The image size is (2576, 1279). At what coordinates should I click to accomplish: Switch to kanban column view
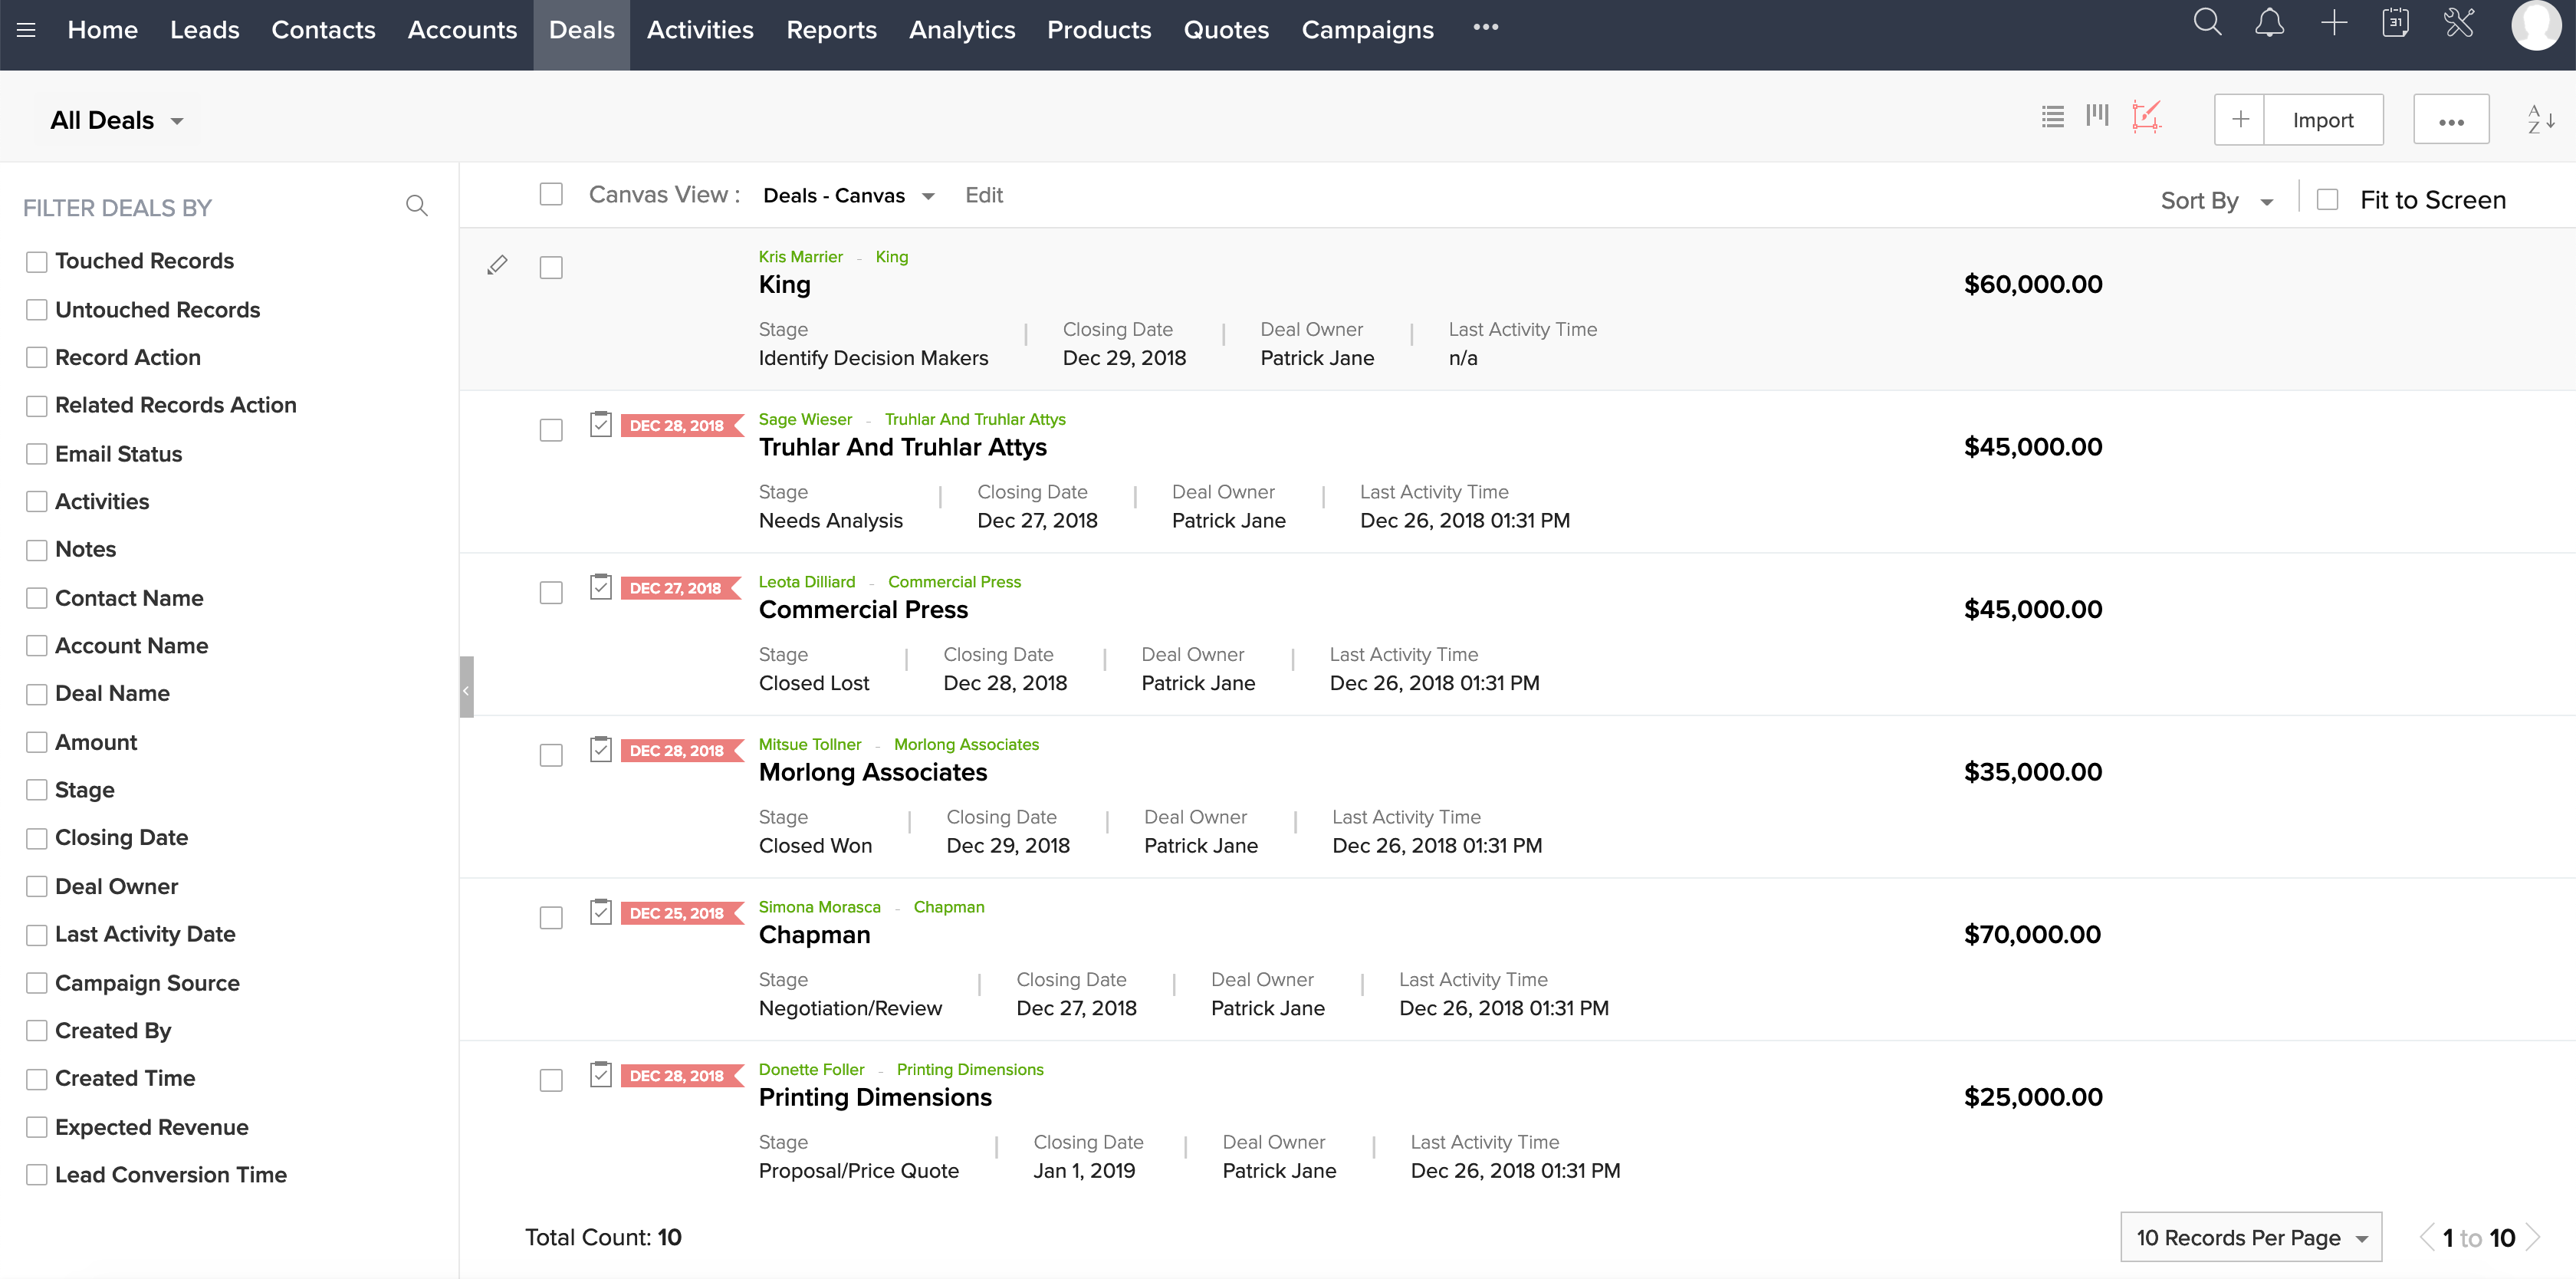point(2098,117)
